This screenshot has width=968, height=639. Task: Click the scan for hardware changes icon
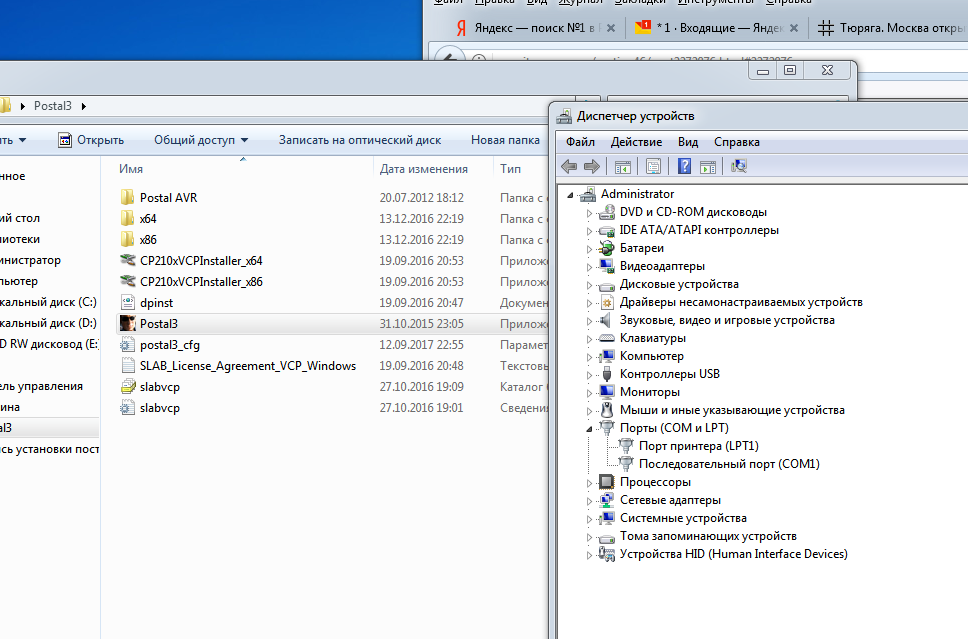coord(740,166)
